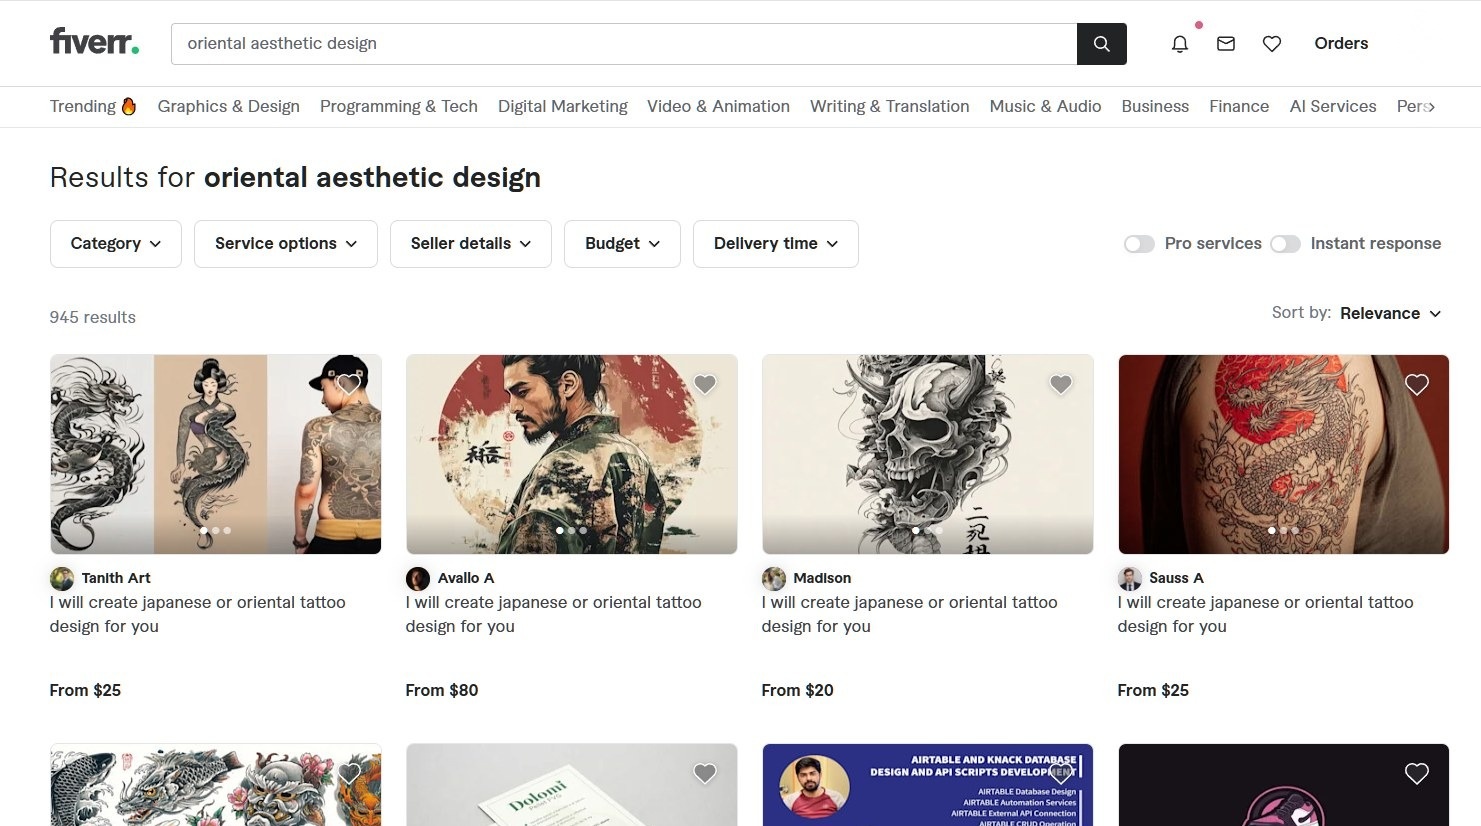Visit the Avallo A seller name
This screenshot has width=1481, height=826.
coord(466,578)
